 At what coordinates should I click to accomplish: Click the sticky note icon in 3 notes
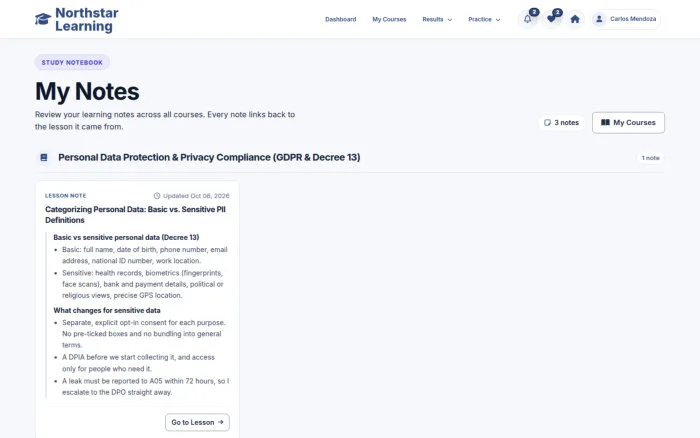pyautogui.click(x=547, y=123)
